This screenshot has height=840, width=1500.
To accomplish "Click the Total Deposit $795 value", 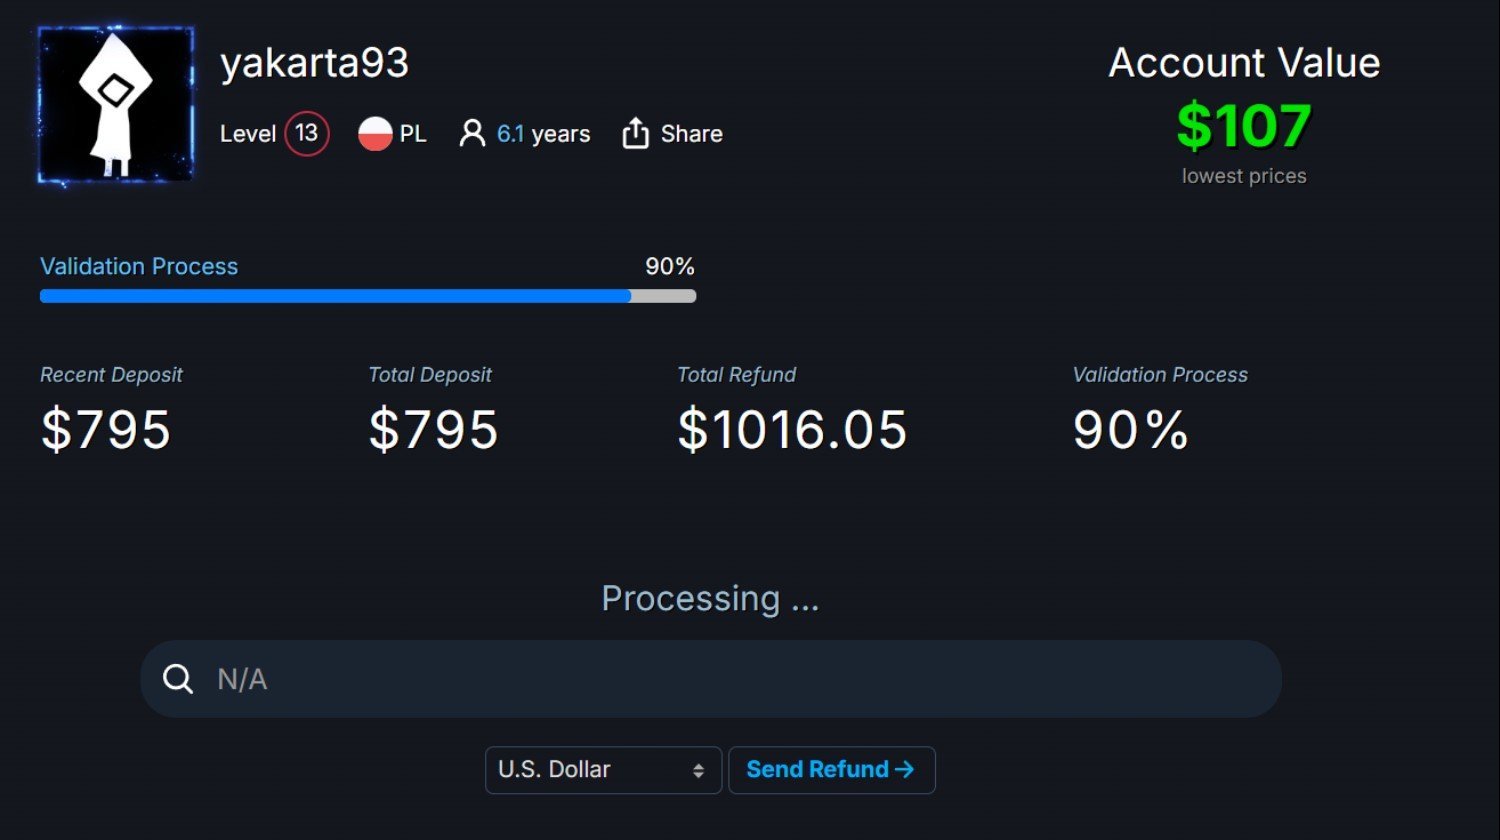I will [433, 430].
